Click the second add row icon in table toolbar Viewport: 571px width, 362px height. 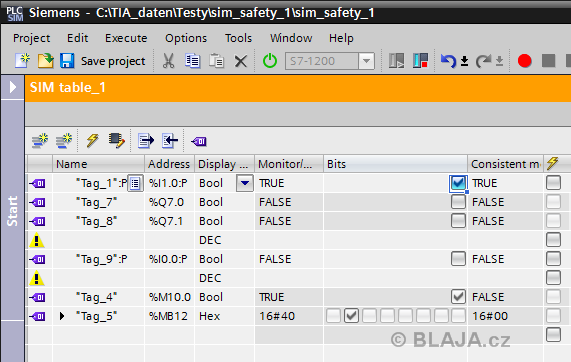click(x=64, y=141)
